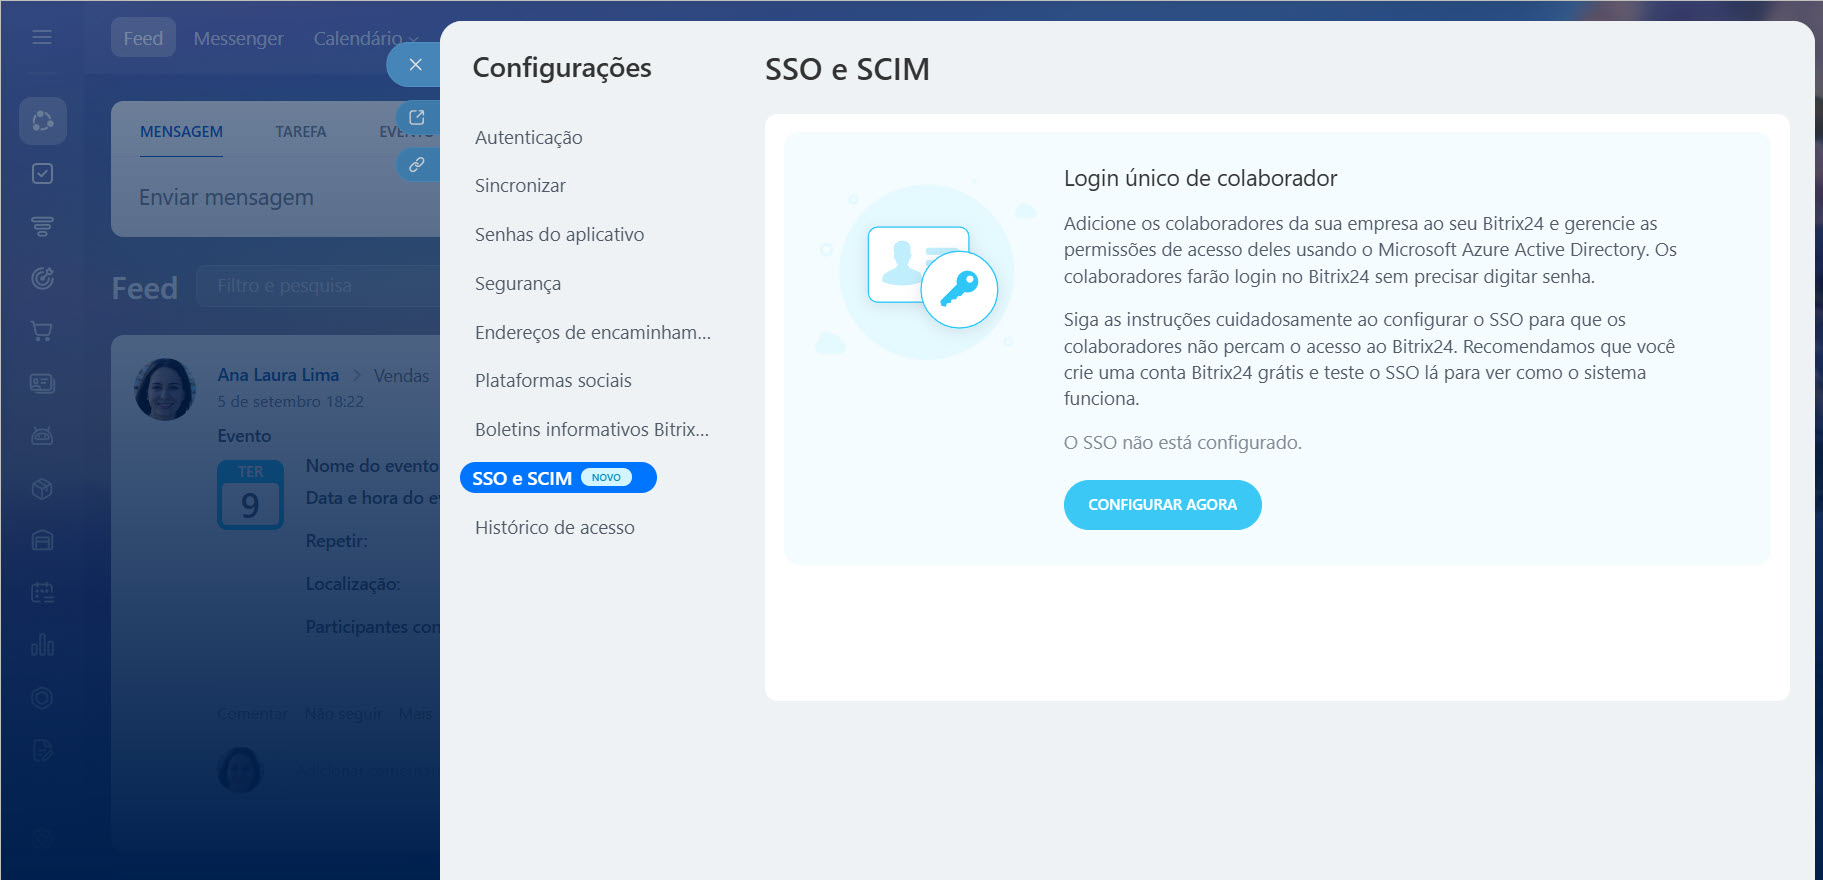Viewport: 1823px width, 880px height.
Task: Select the SSO e SCIM menu item
Action: (x=558, y=478)
